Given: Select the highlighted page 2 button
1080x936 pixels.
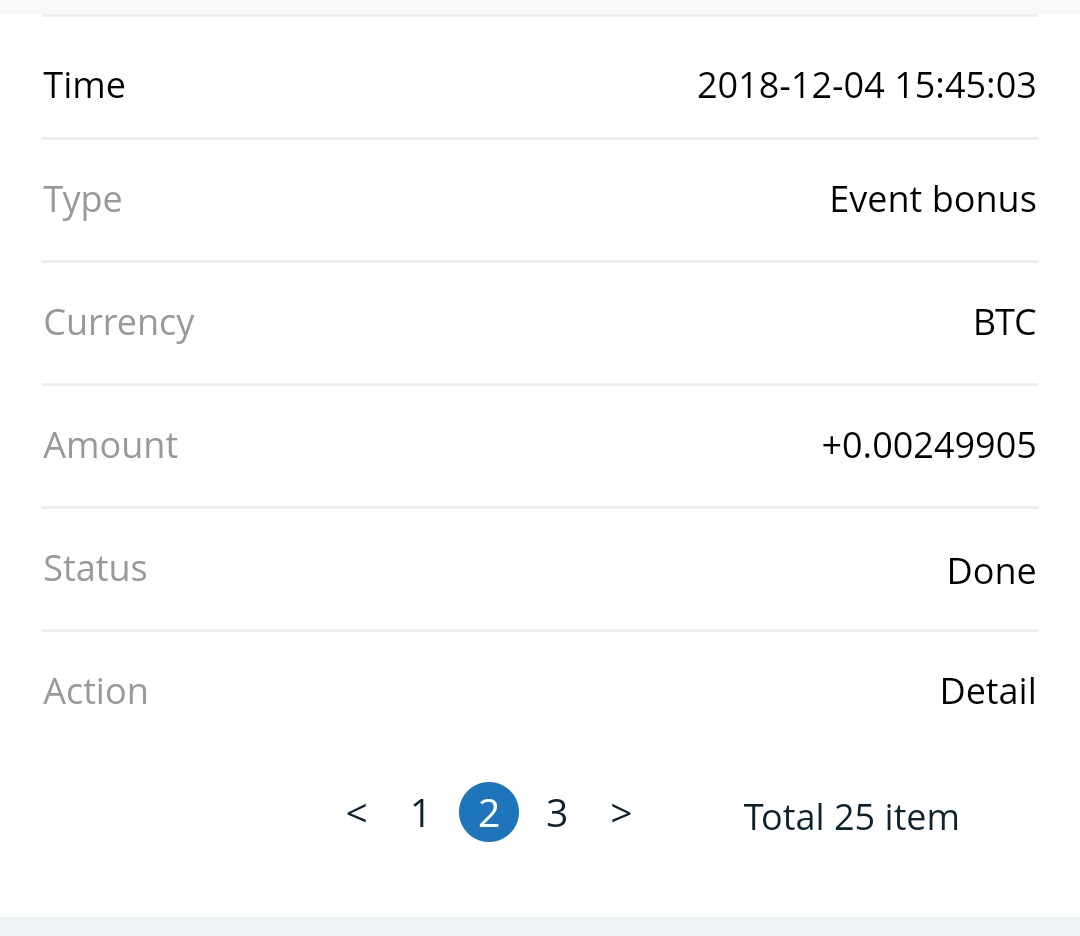Looking at the screenshot, I should tap(488, 812).
